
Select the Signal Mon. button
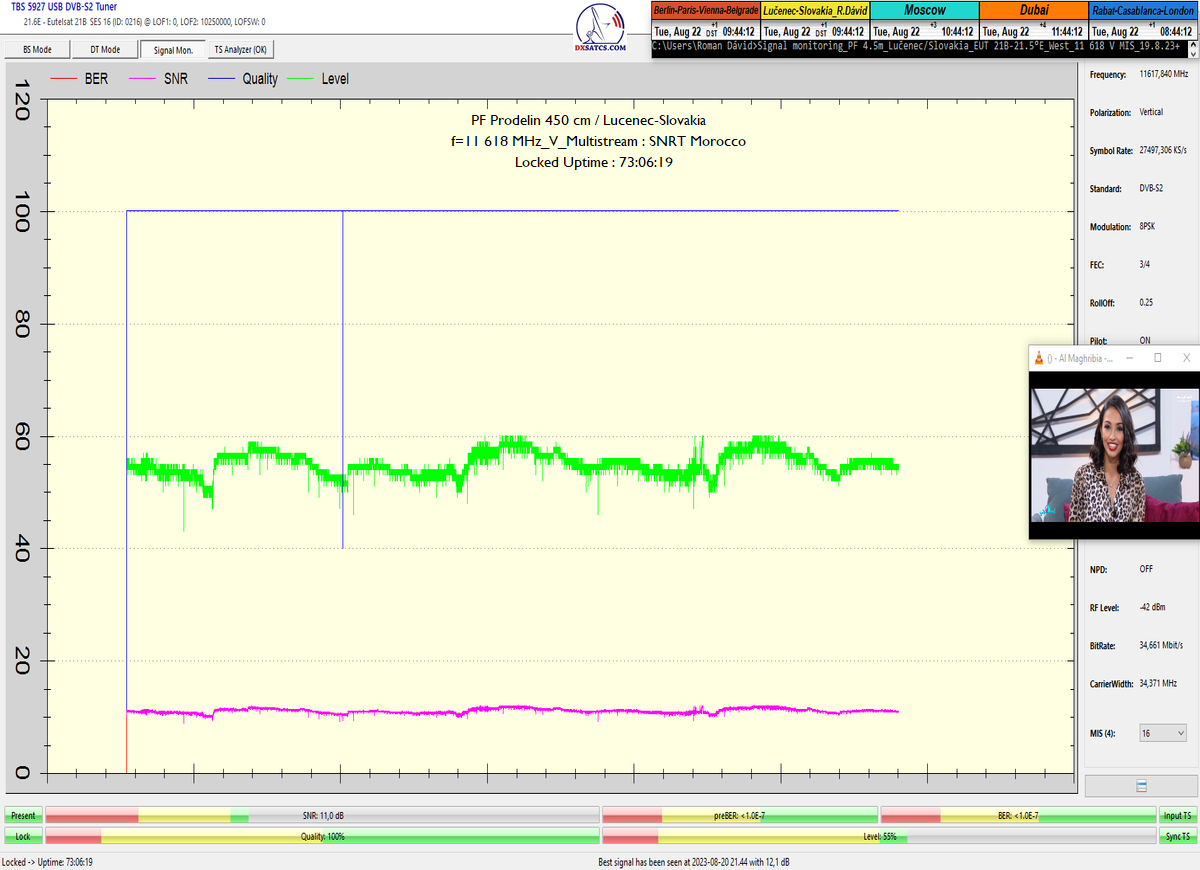click(172, 50)
